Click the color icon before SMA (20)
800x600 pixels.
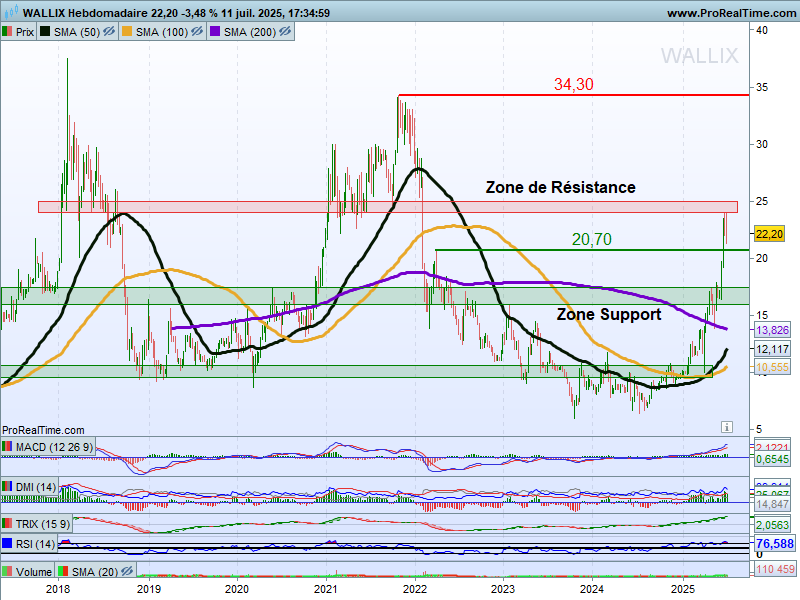(63, 571)
